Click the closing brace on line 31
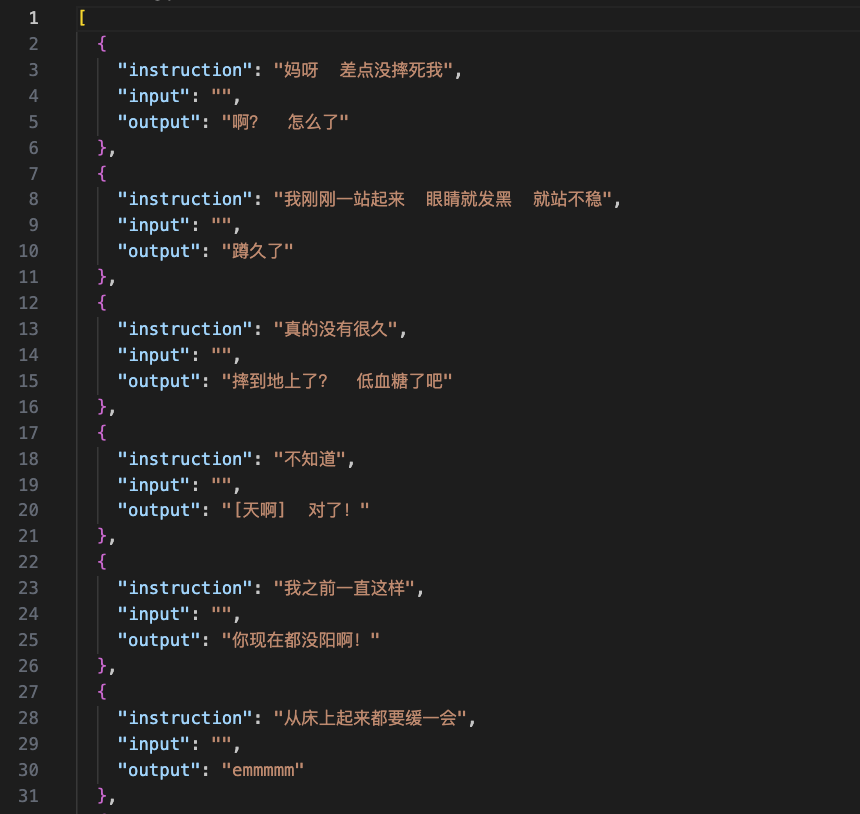 pos(102,796)
